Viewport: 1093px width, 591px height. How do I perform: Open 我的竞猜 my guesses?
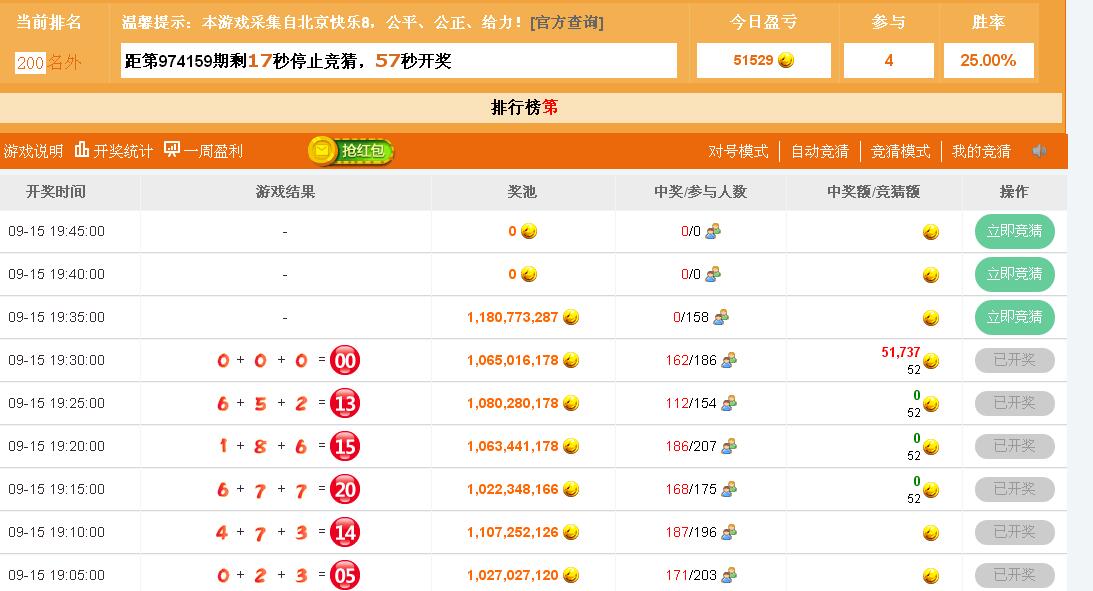pos(981,151)
